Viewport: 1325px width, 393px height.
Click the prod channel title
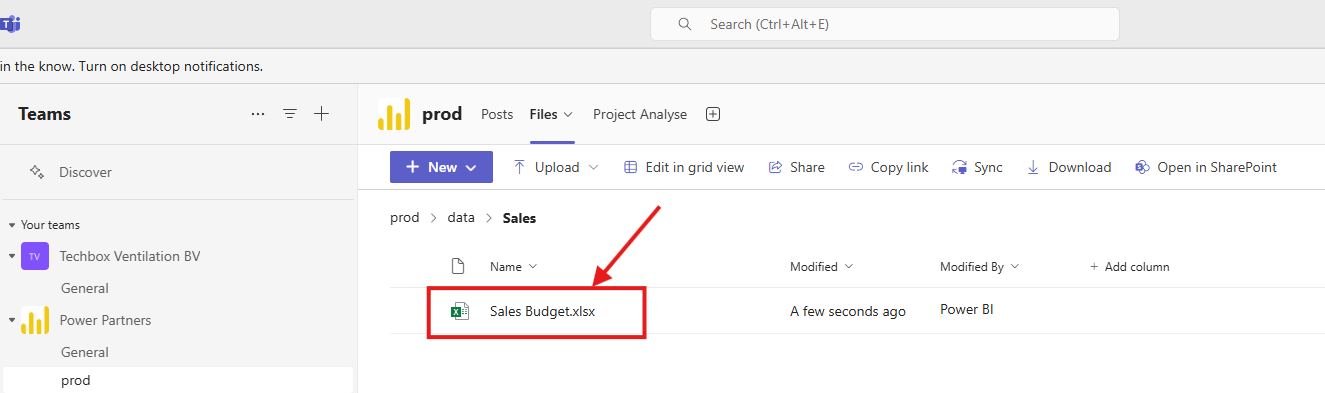tap(442, 114)
